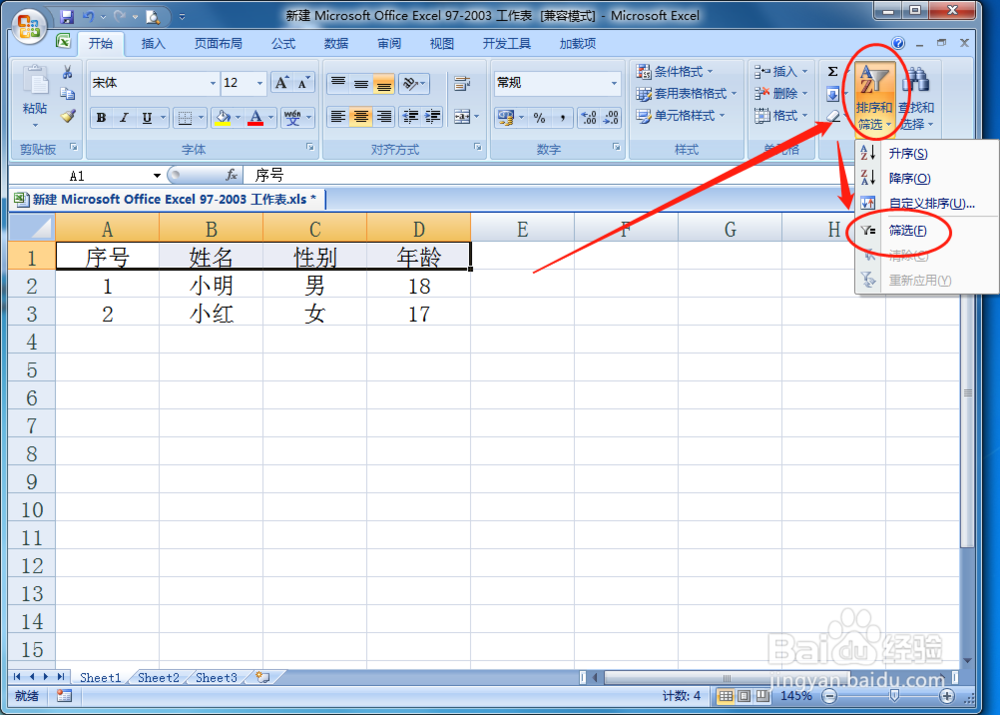Image resolution: width=1000 pixels, height=715 pixels.
Task: Switch to the 页面布局 ribbon tab
Action: [218, 43]
